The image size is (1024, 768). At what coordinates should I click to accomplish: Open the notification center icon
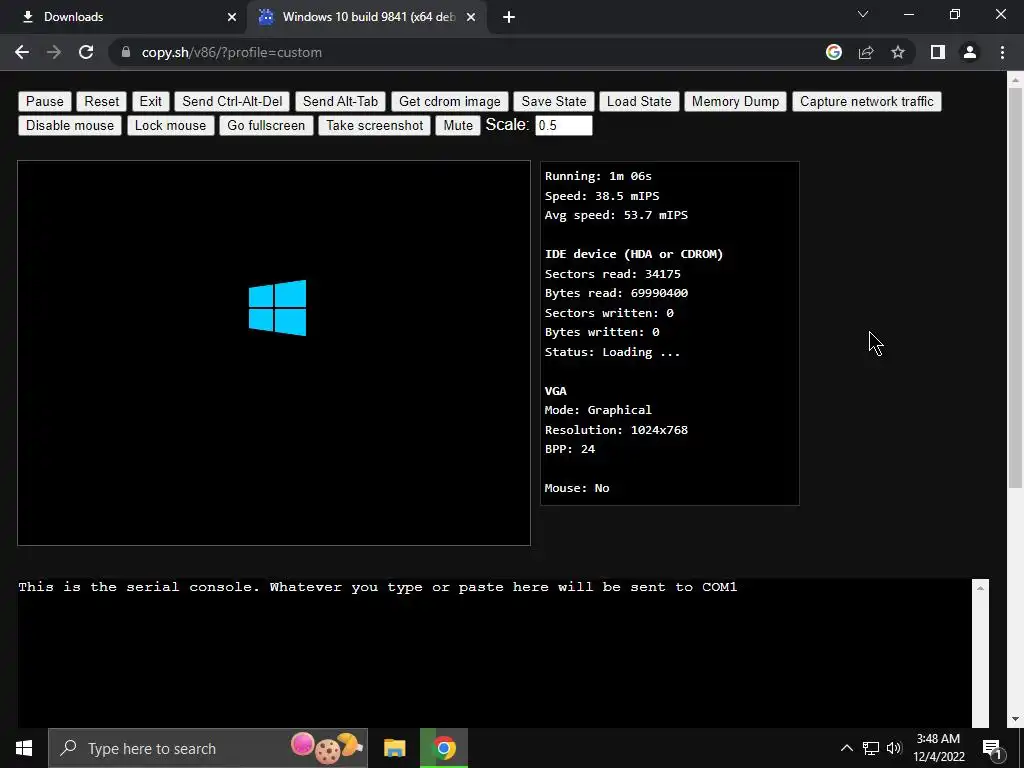point(991,748)
